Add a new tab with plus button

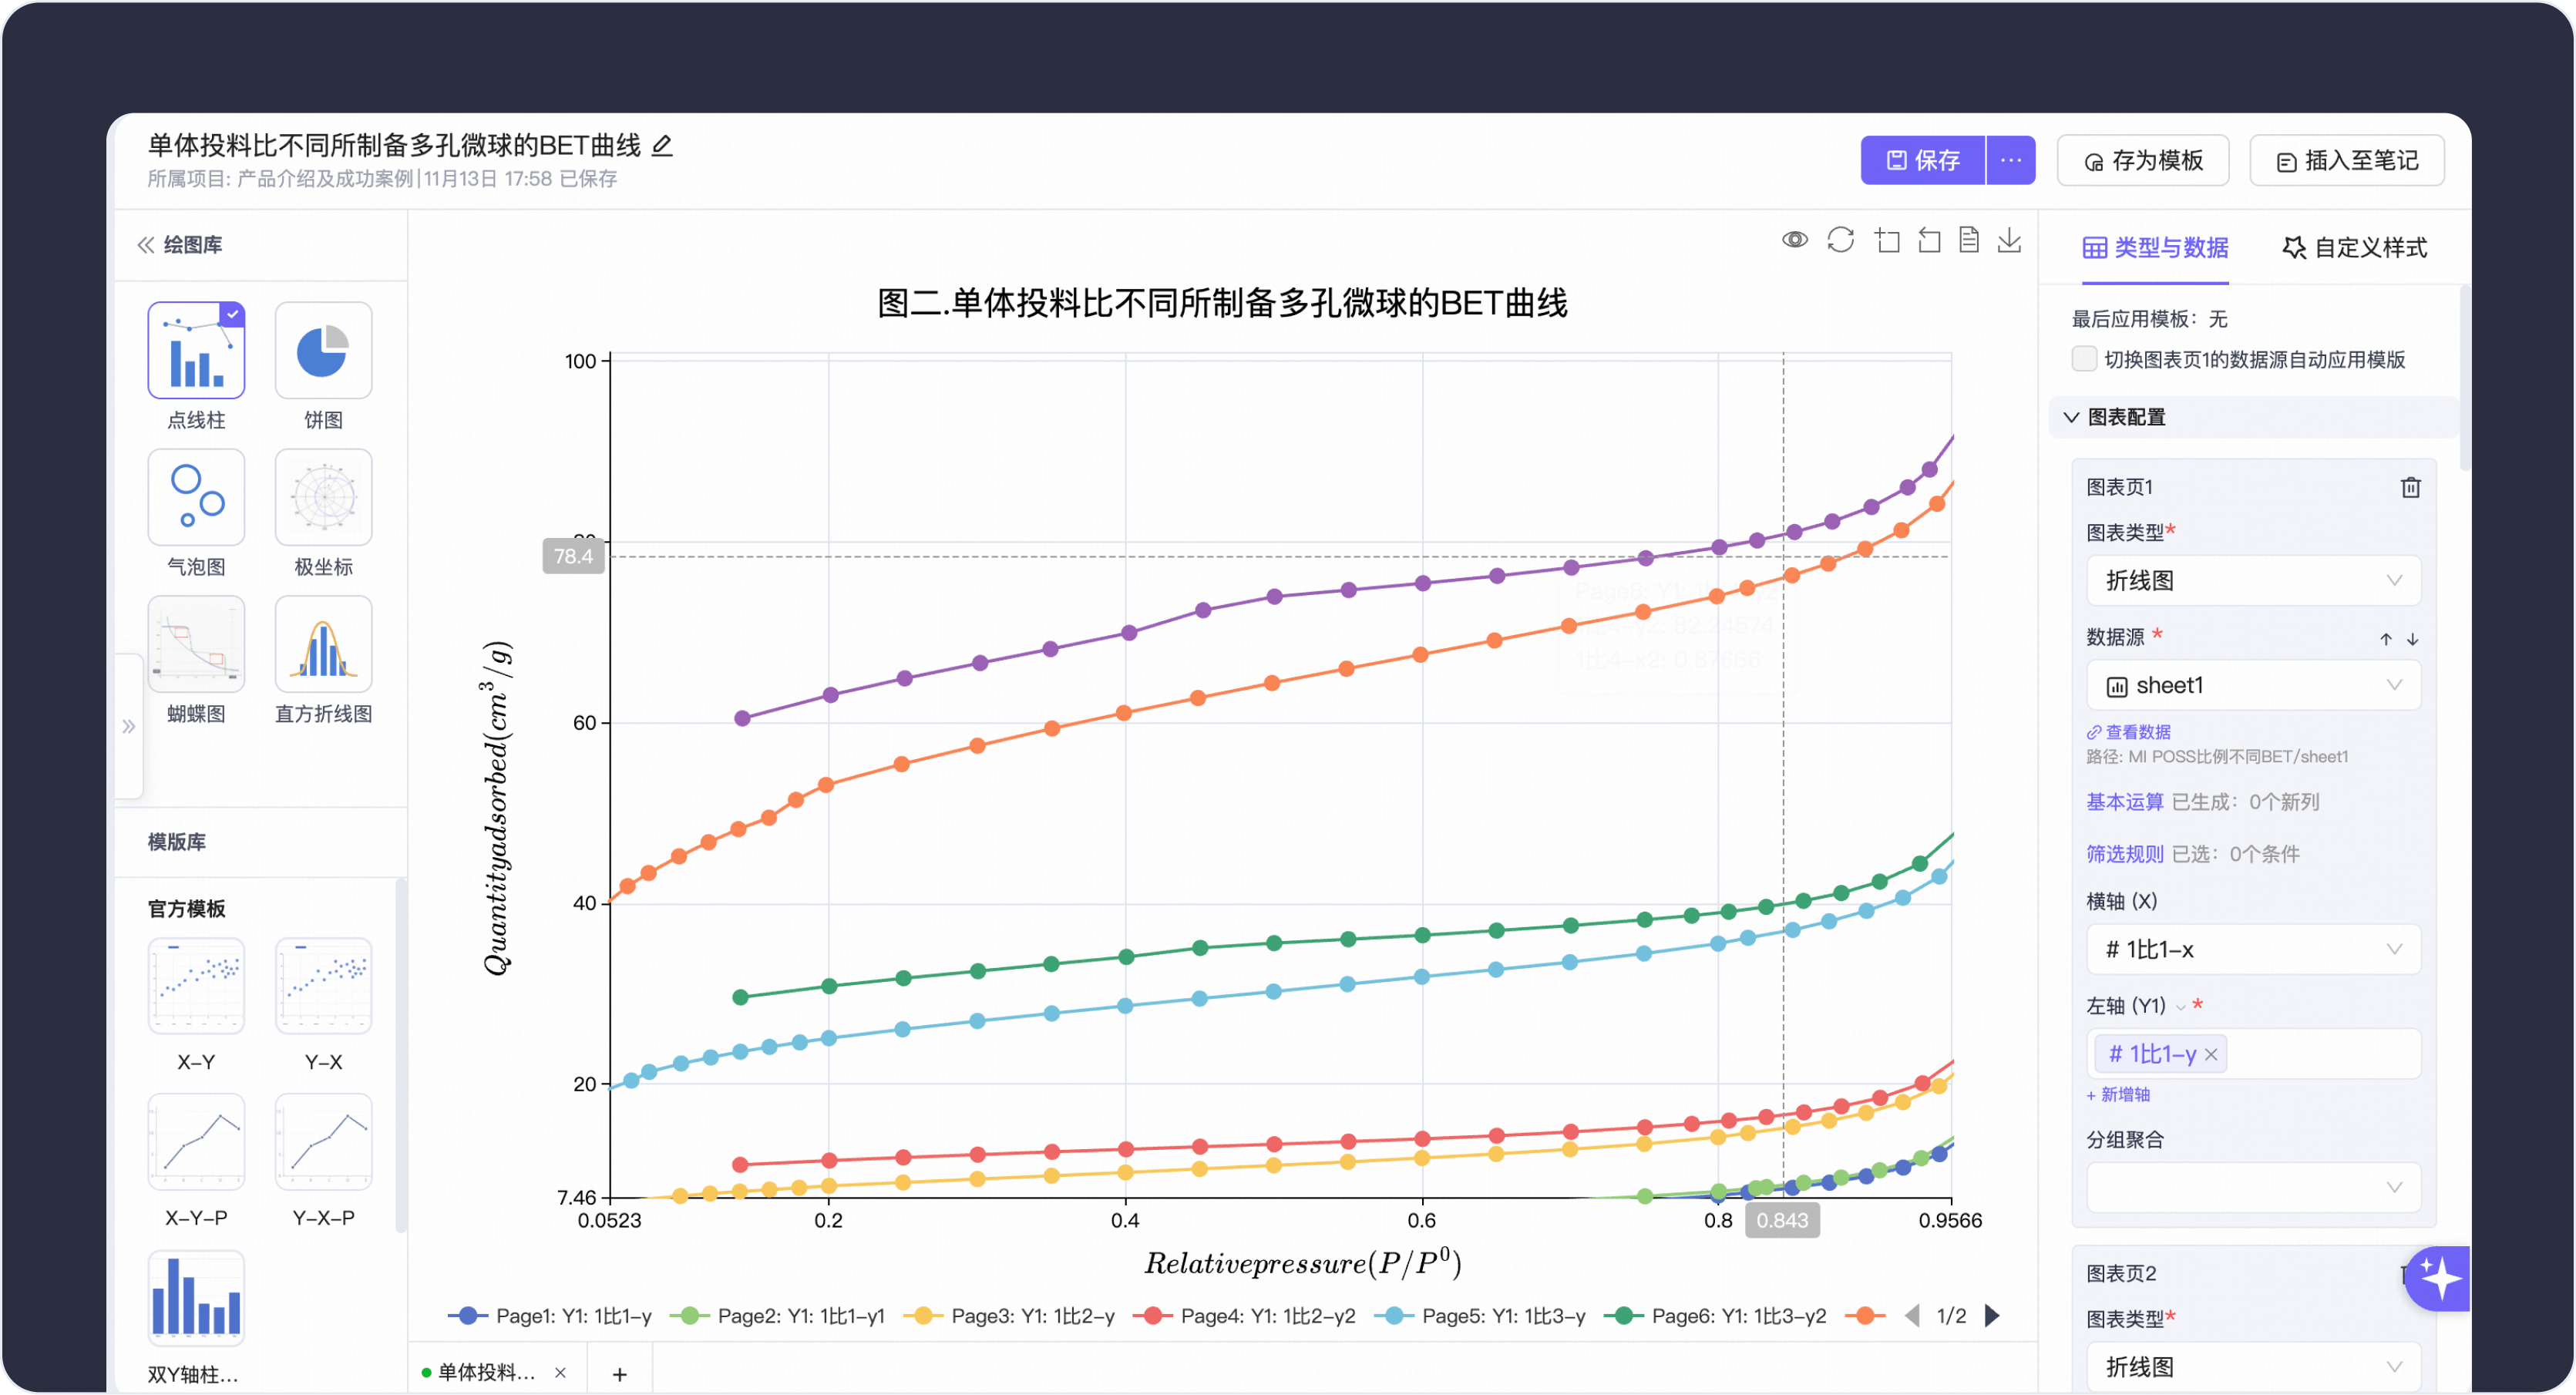point(620,1374)
